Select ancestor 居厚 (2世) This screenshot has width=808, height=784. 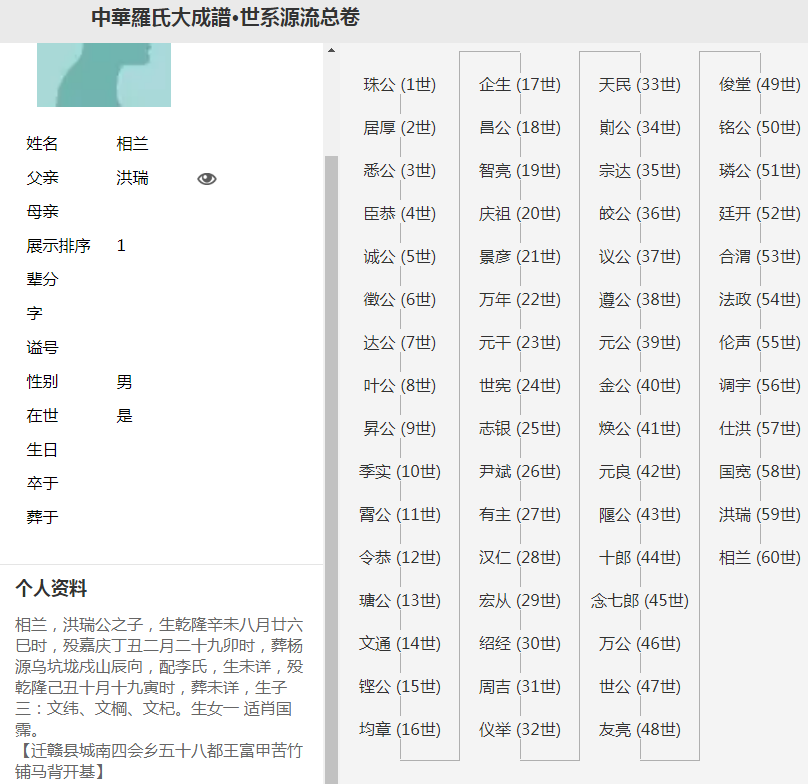click(x=399, y=127)
